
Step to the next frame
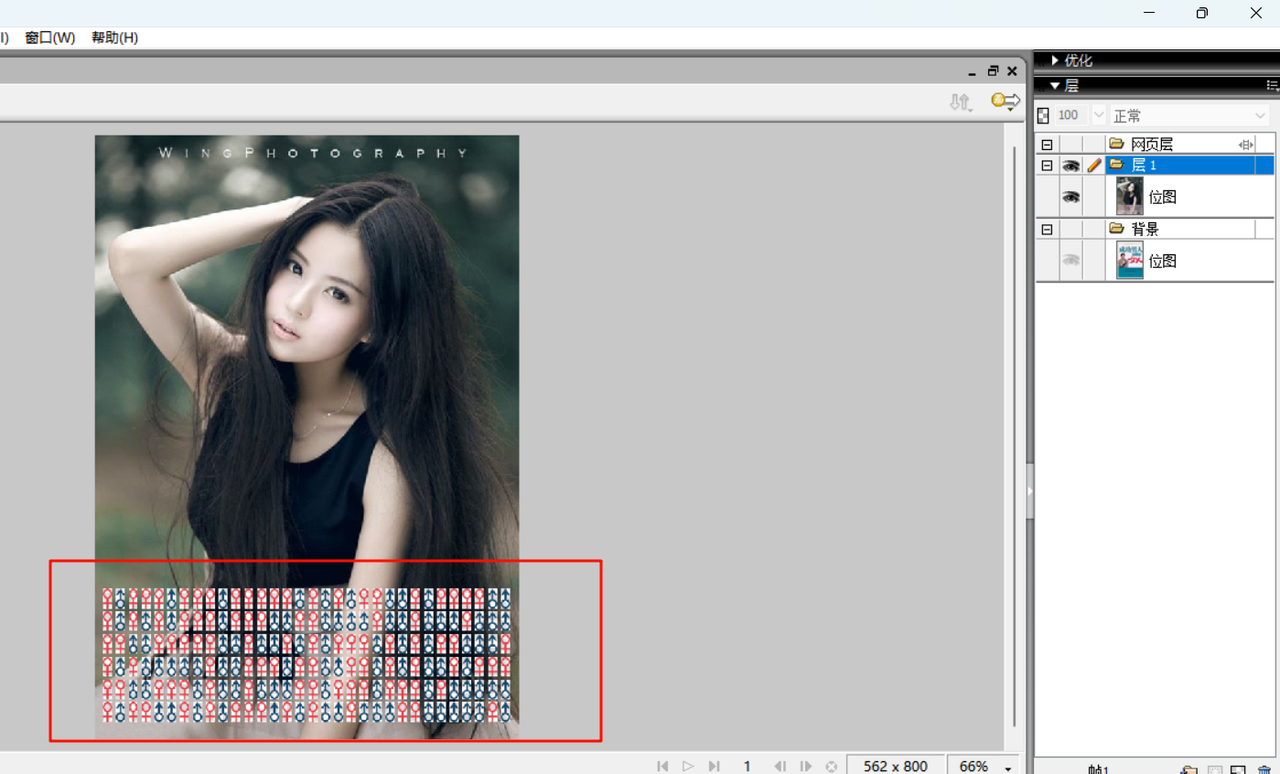[x=806, y=766]
